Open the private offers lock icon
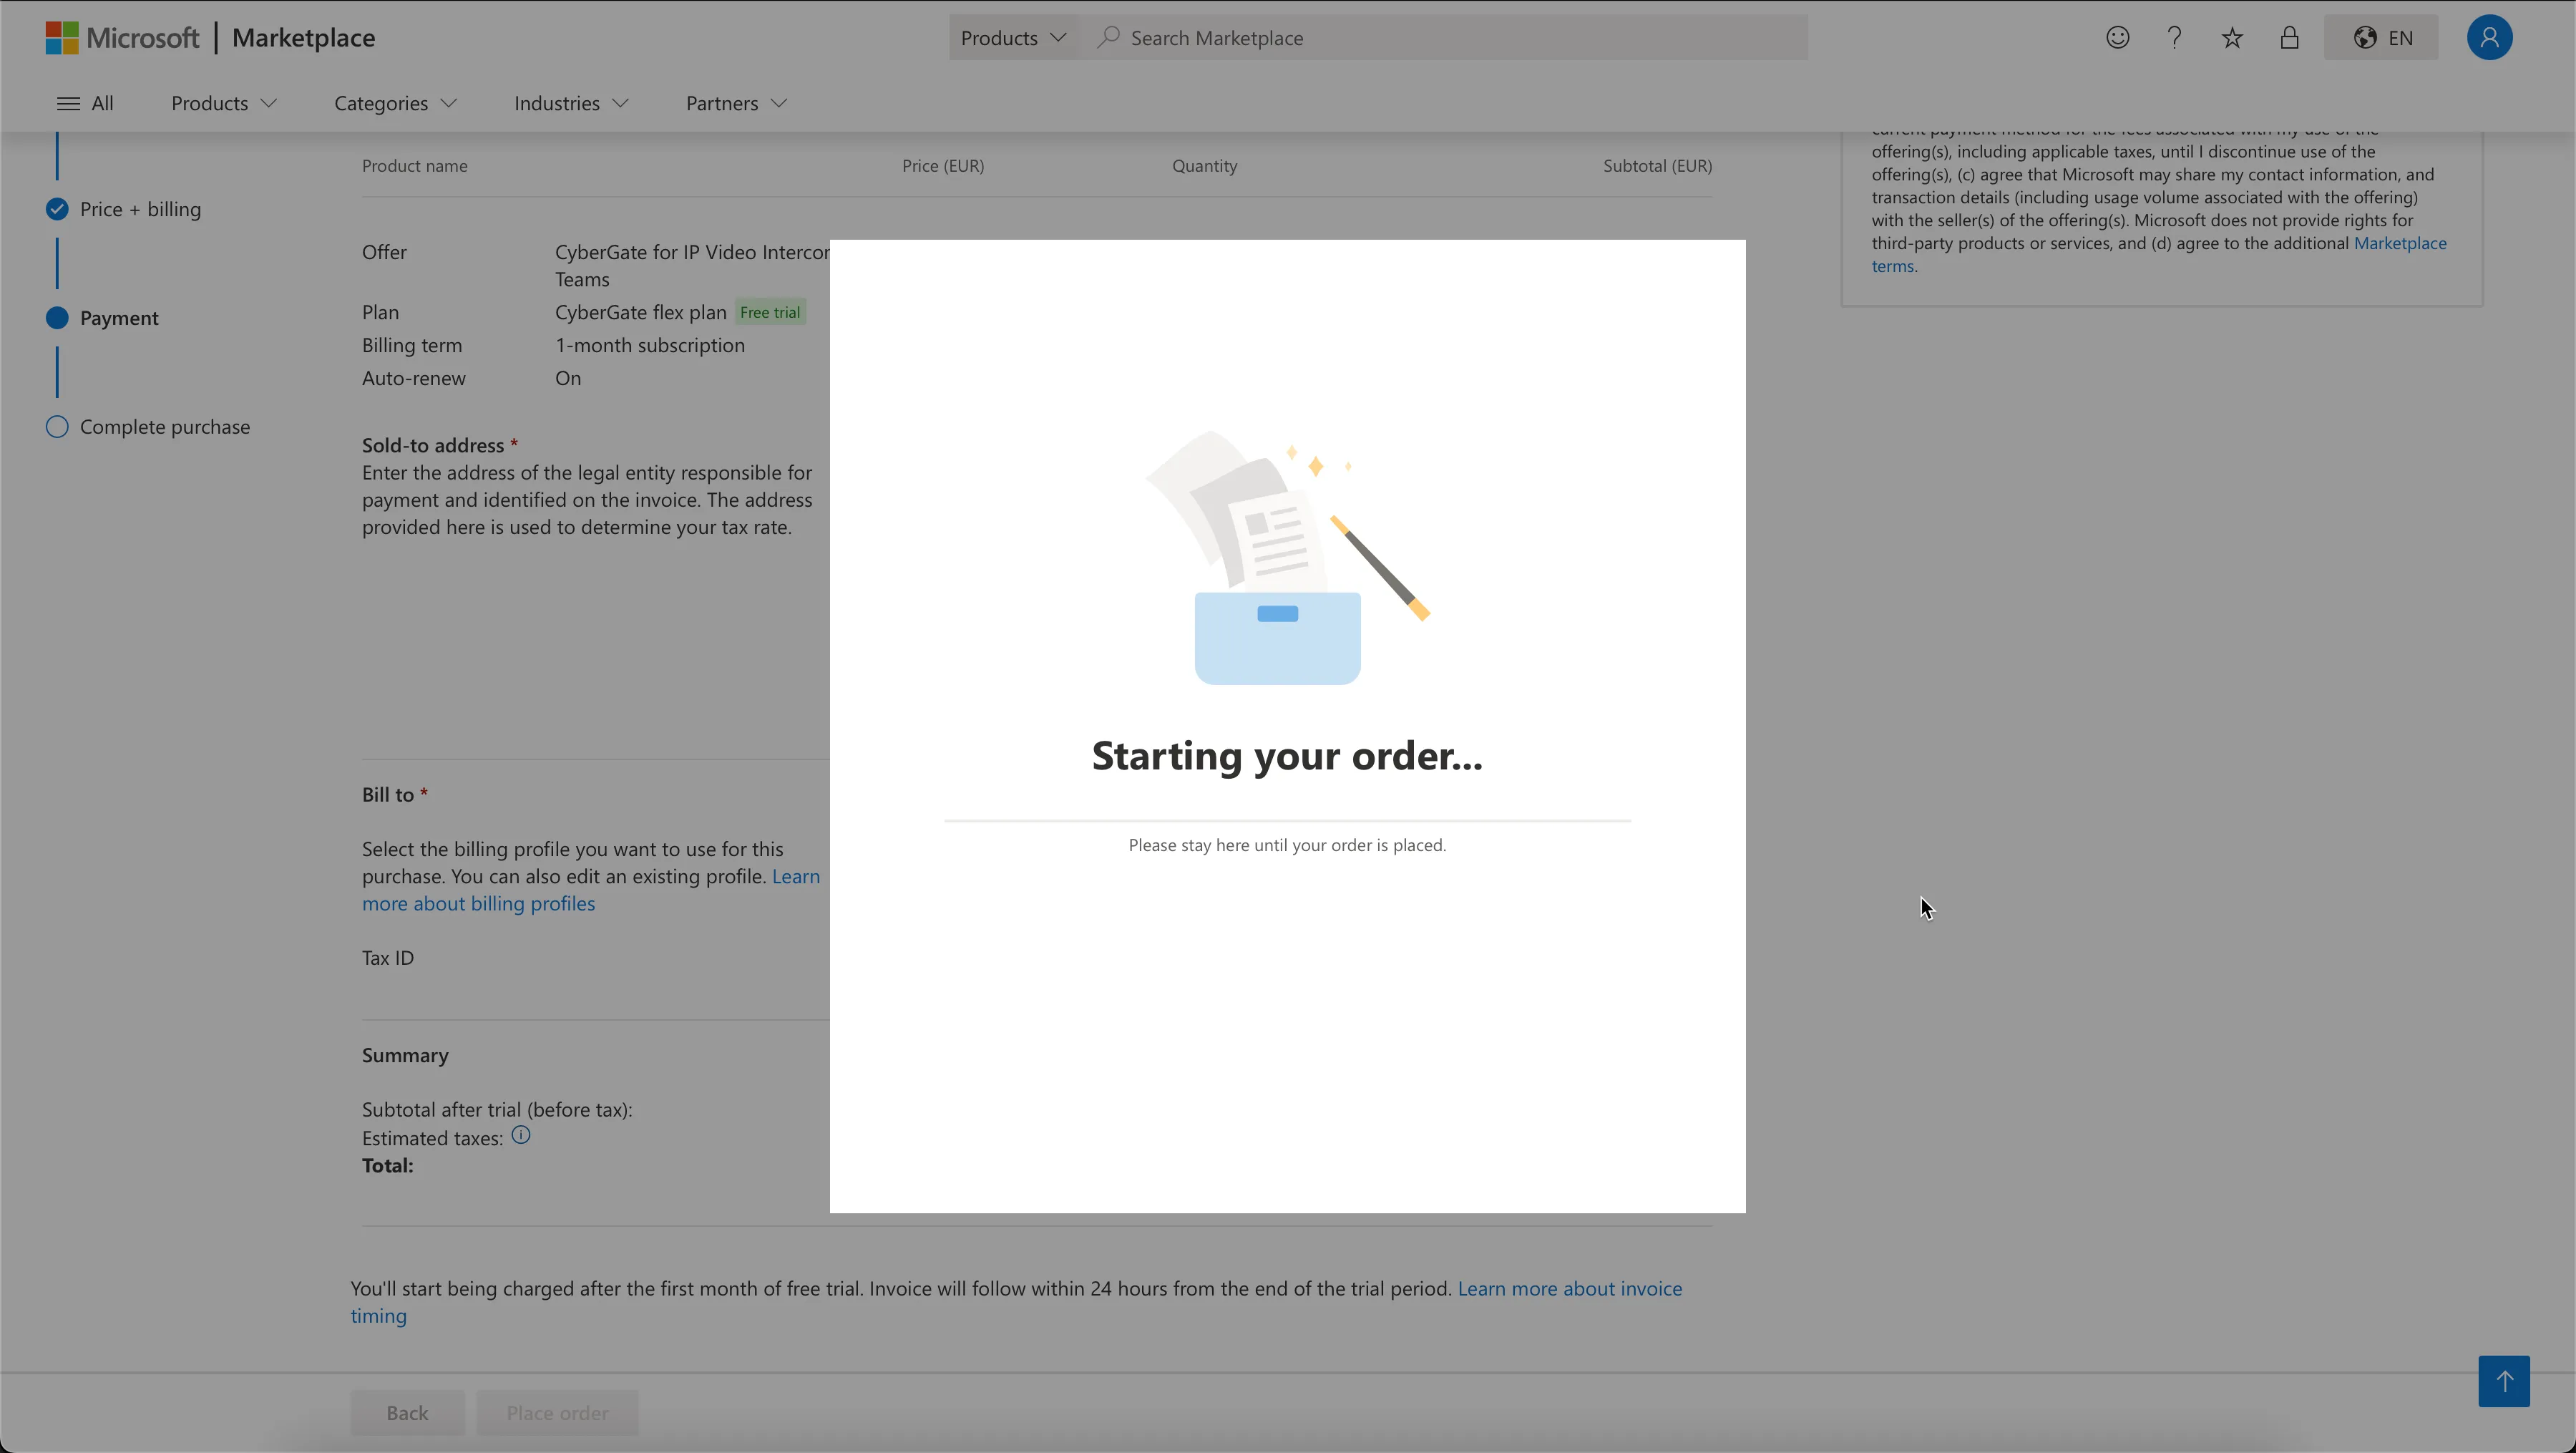 (x=2289, y=38)
